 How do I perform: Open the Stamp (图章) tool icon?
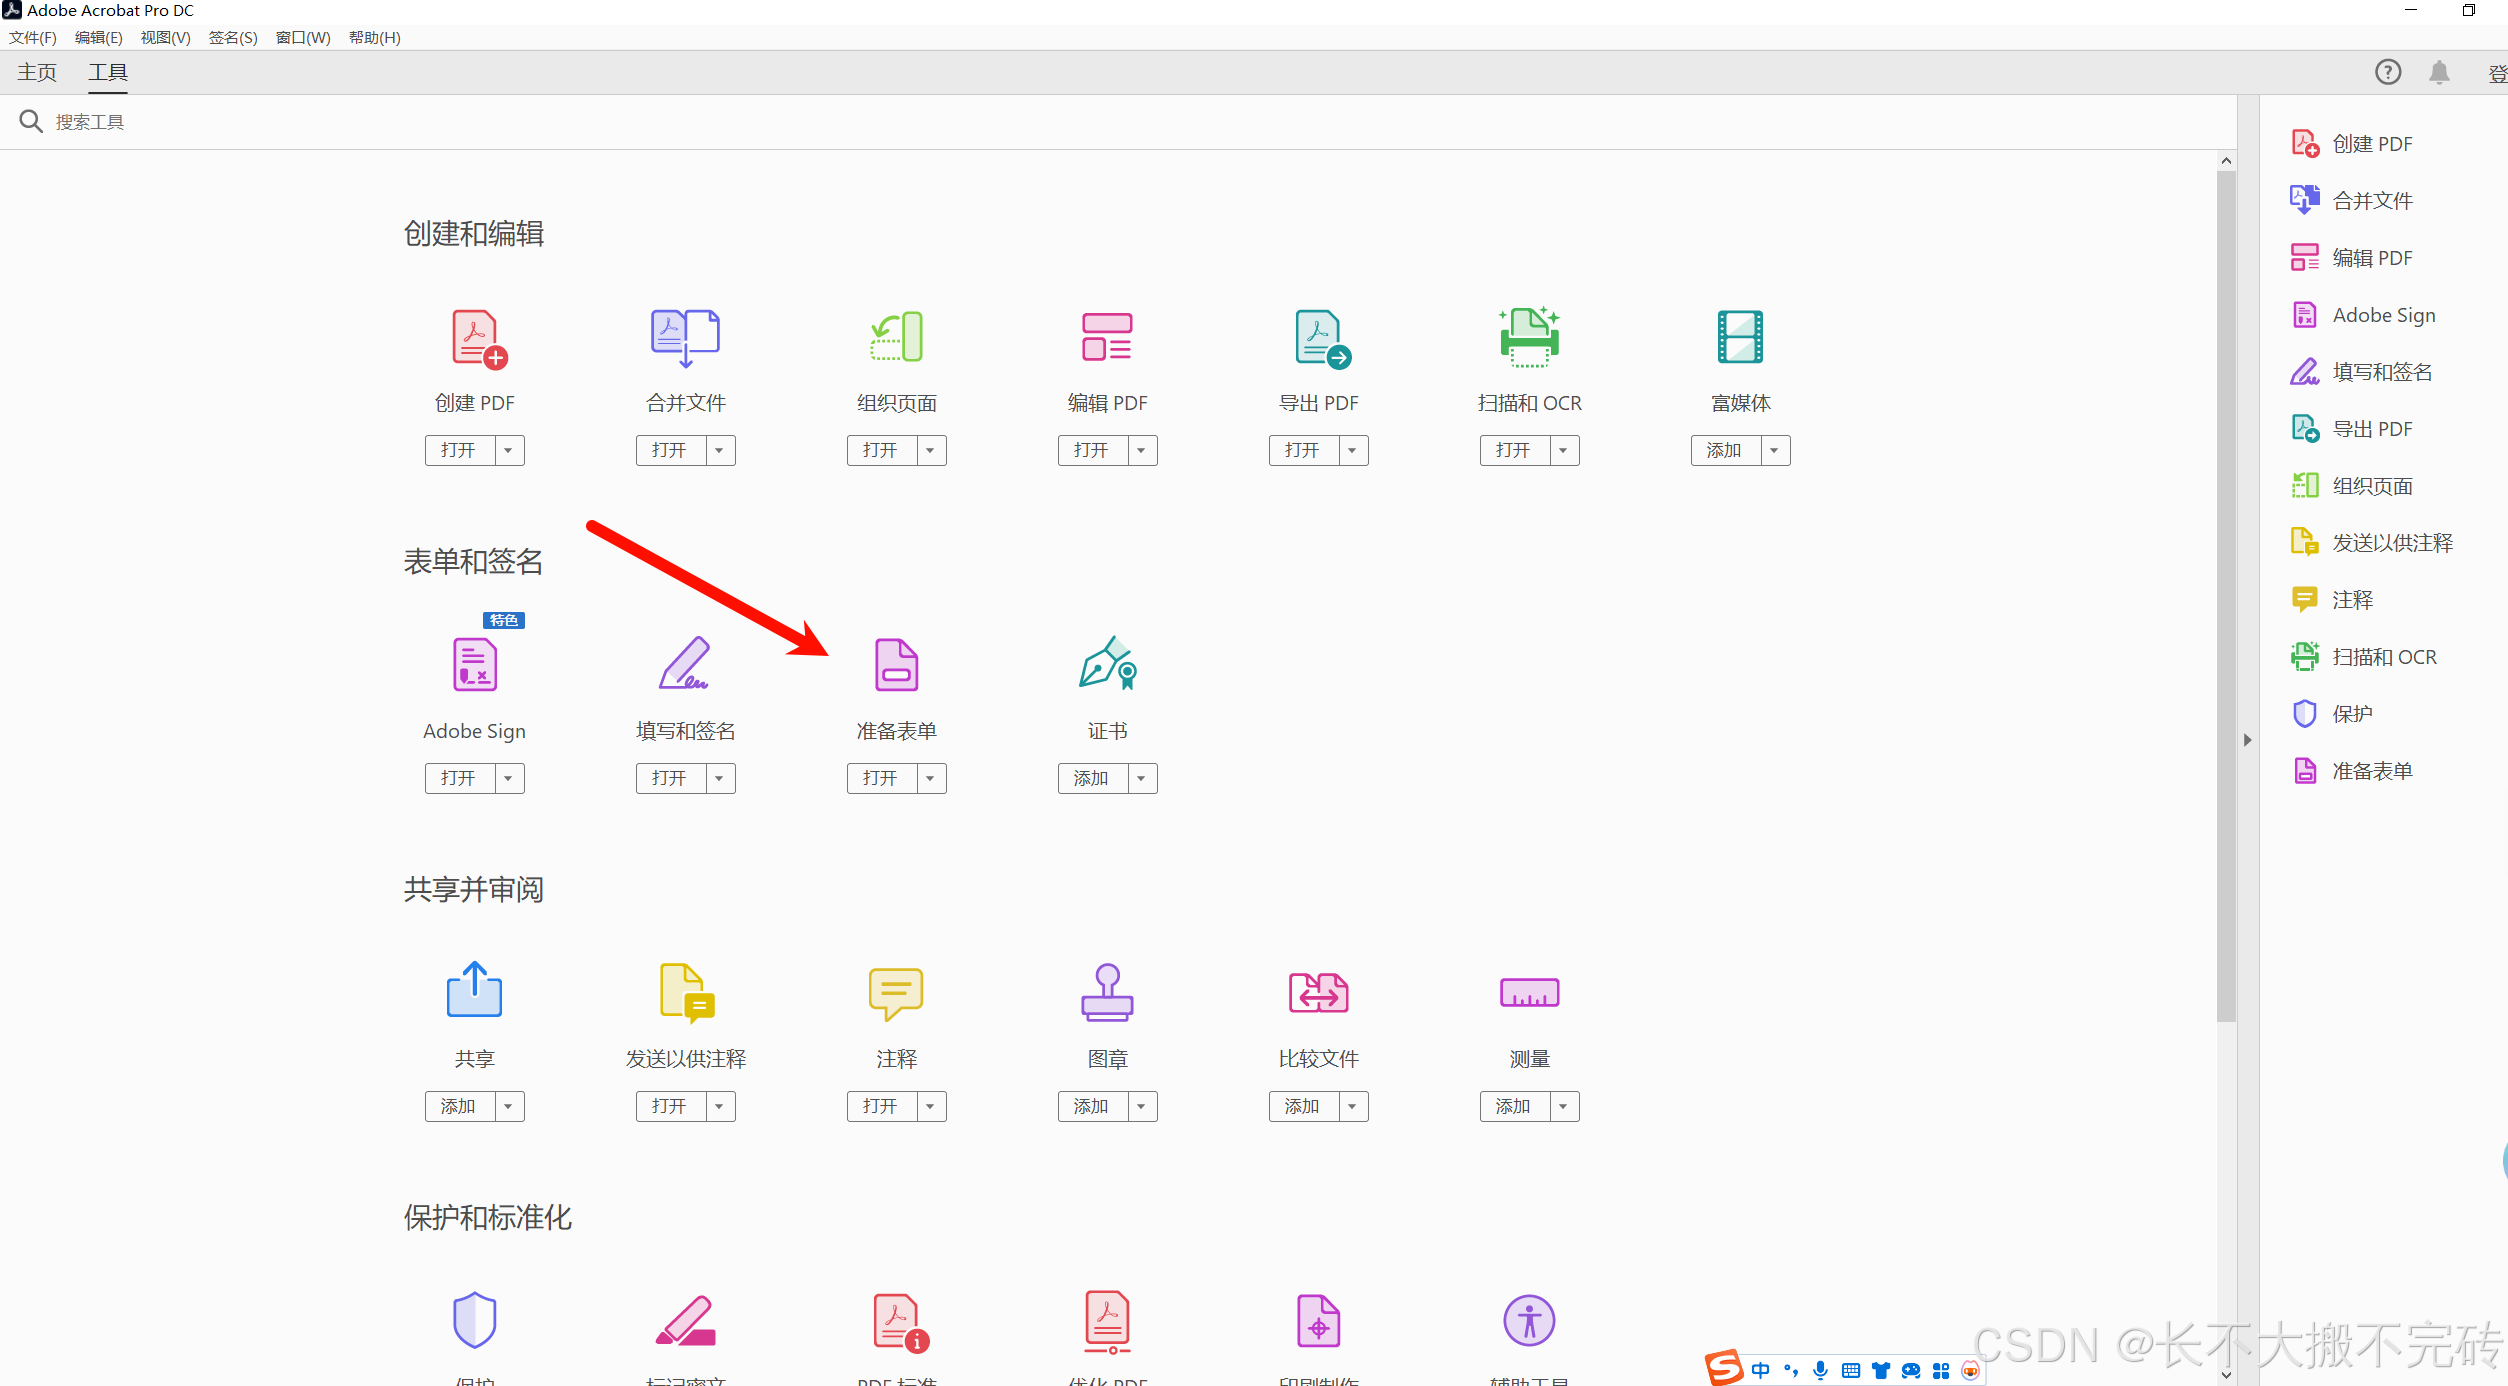[x=1107, y=992]
